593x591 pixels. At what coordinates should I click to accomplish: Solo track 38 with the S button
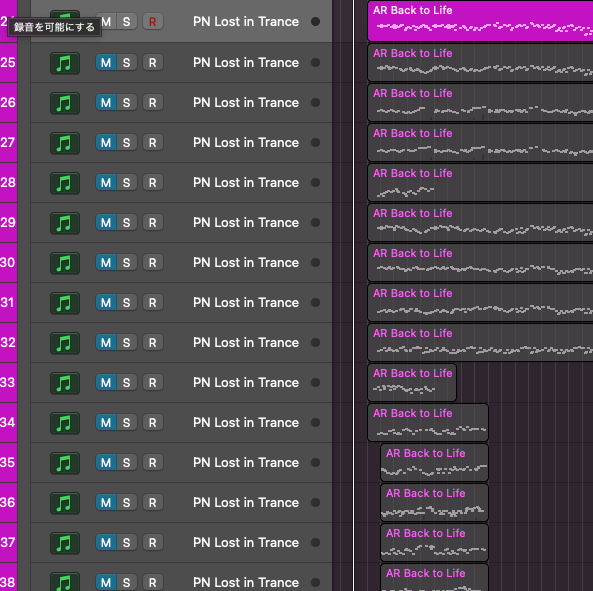click(x=127, y=583)
